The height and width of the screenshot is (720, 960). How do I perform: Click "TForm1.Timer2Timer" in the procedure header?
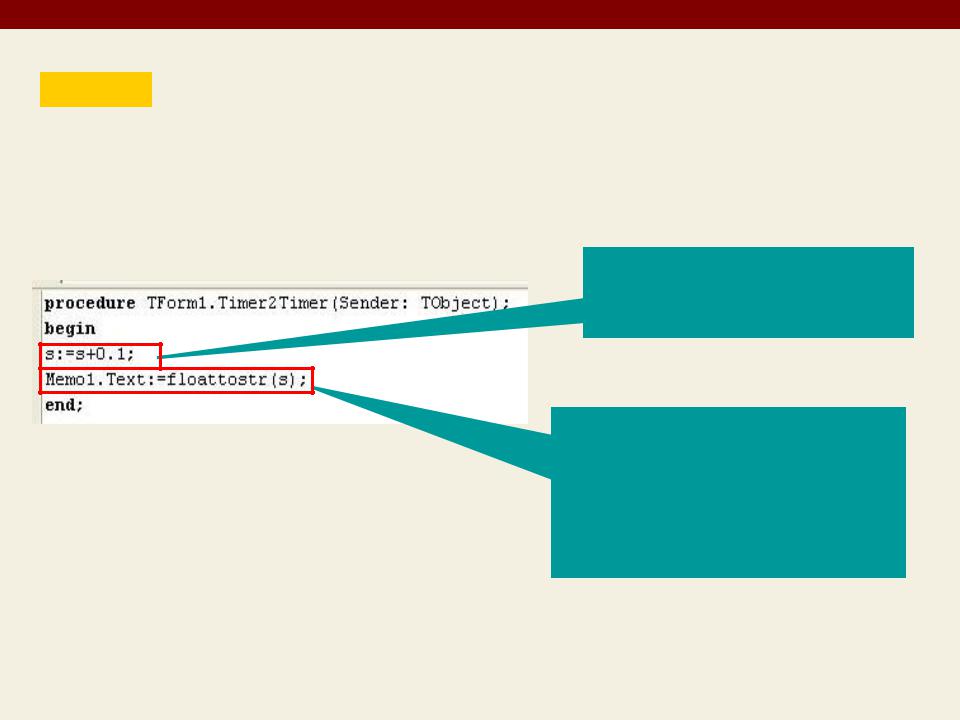(238, 303)
